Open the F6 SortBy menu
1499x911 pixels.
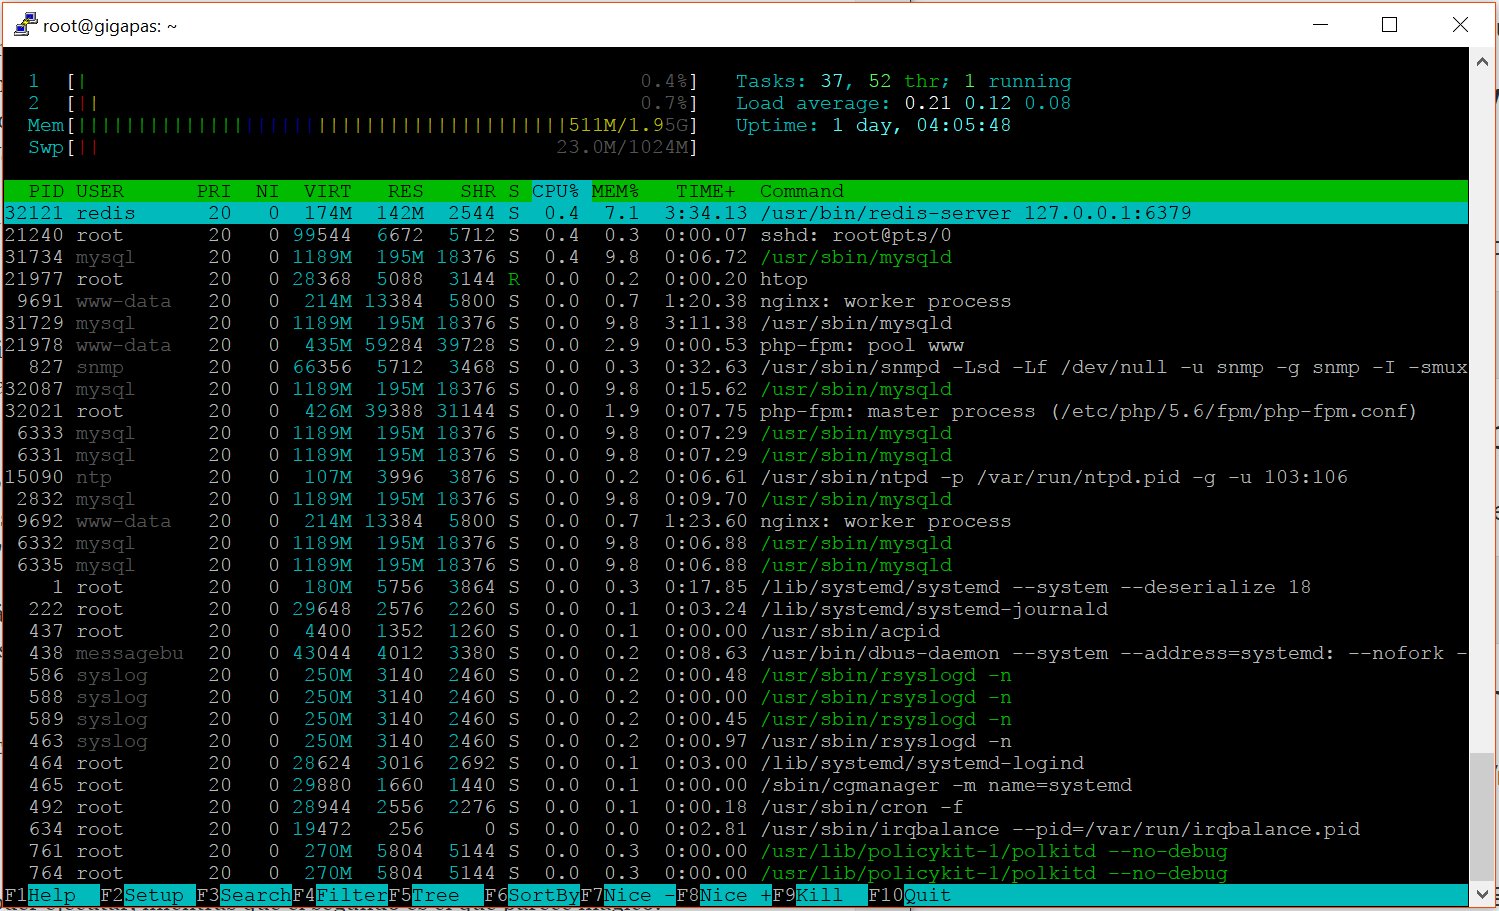(x=543, y=895)
